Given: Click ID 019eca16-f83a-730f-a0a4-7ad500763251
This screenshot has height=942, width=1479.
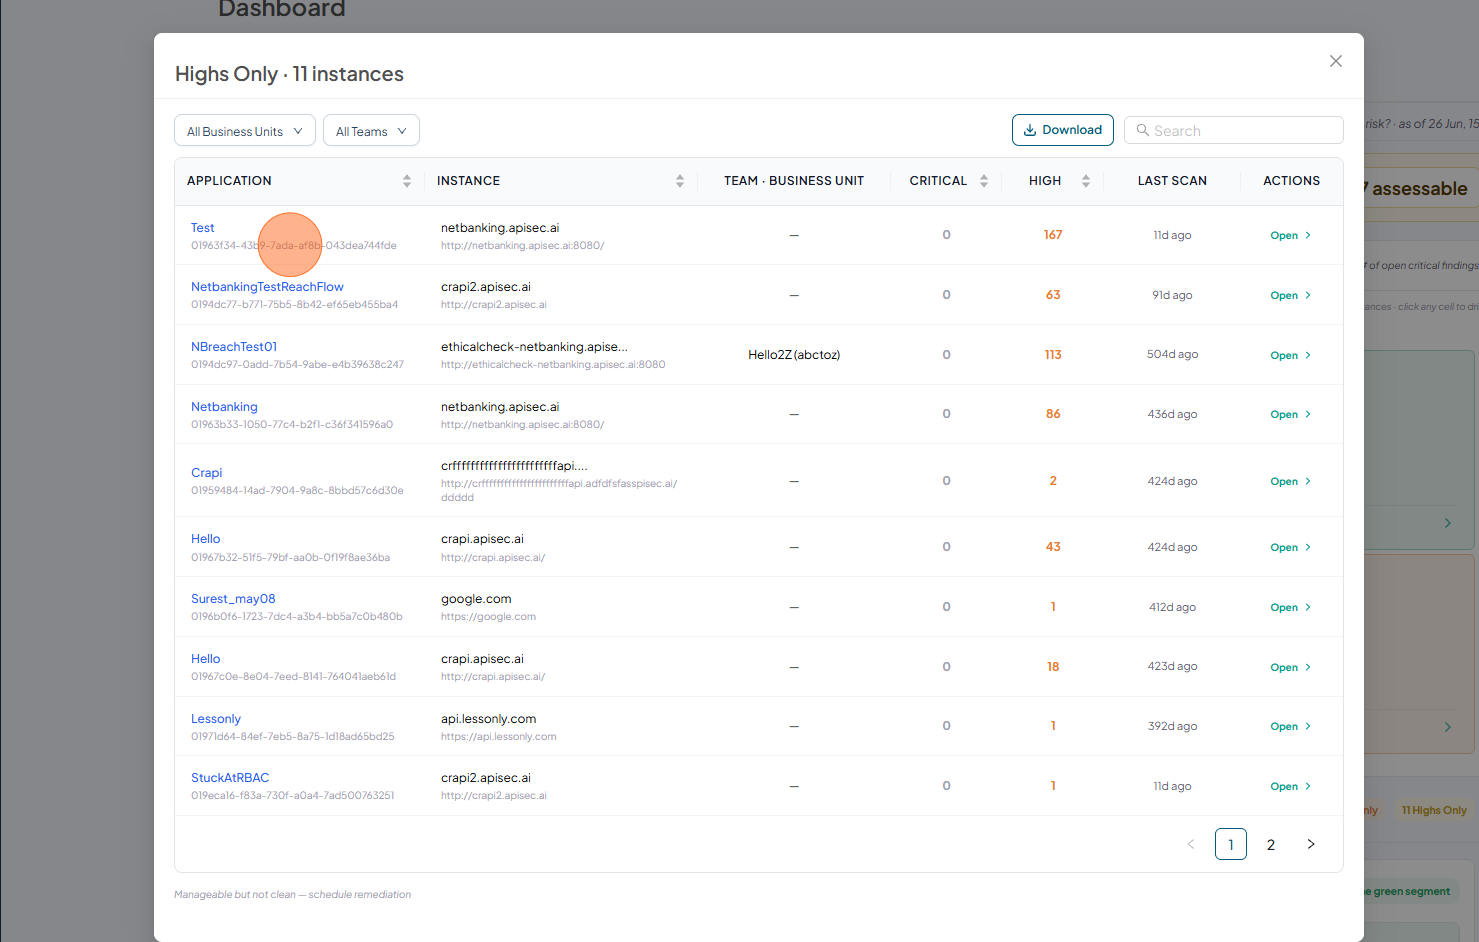Looking at the screenshot, I should [x=293, y=796].
